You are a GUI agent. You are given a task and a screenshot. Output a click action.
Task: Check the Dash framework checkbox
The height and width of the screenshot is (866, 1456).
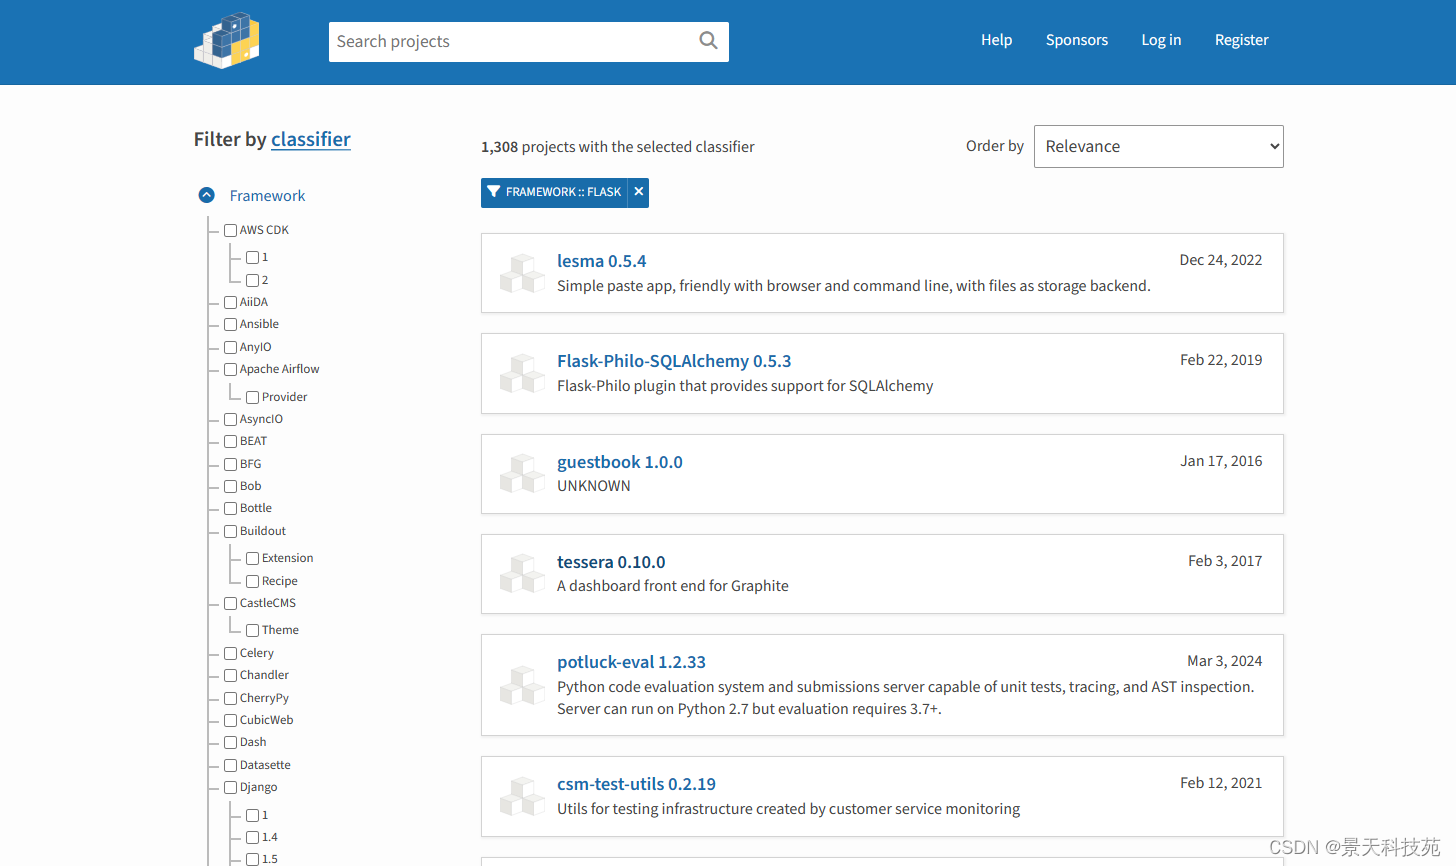[231, 742]
